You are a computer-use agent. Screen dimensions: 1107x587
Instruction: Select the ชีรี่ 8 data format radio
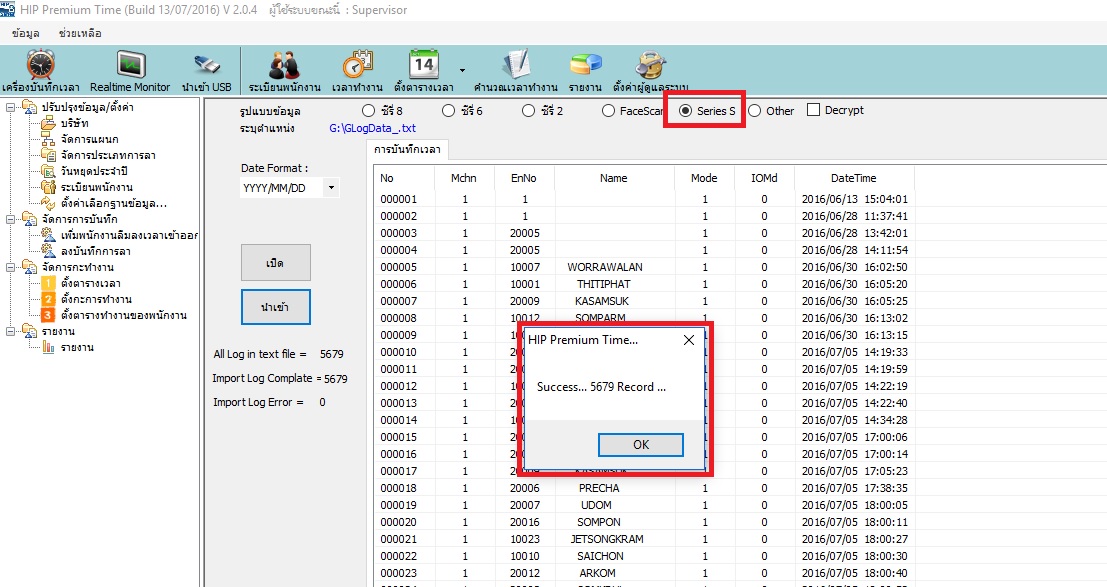pos(369,111)
